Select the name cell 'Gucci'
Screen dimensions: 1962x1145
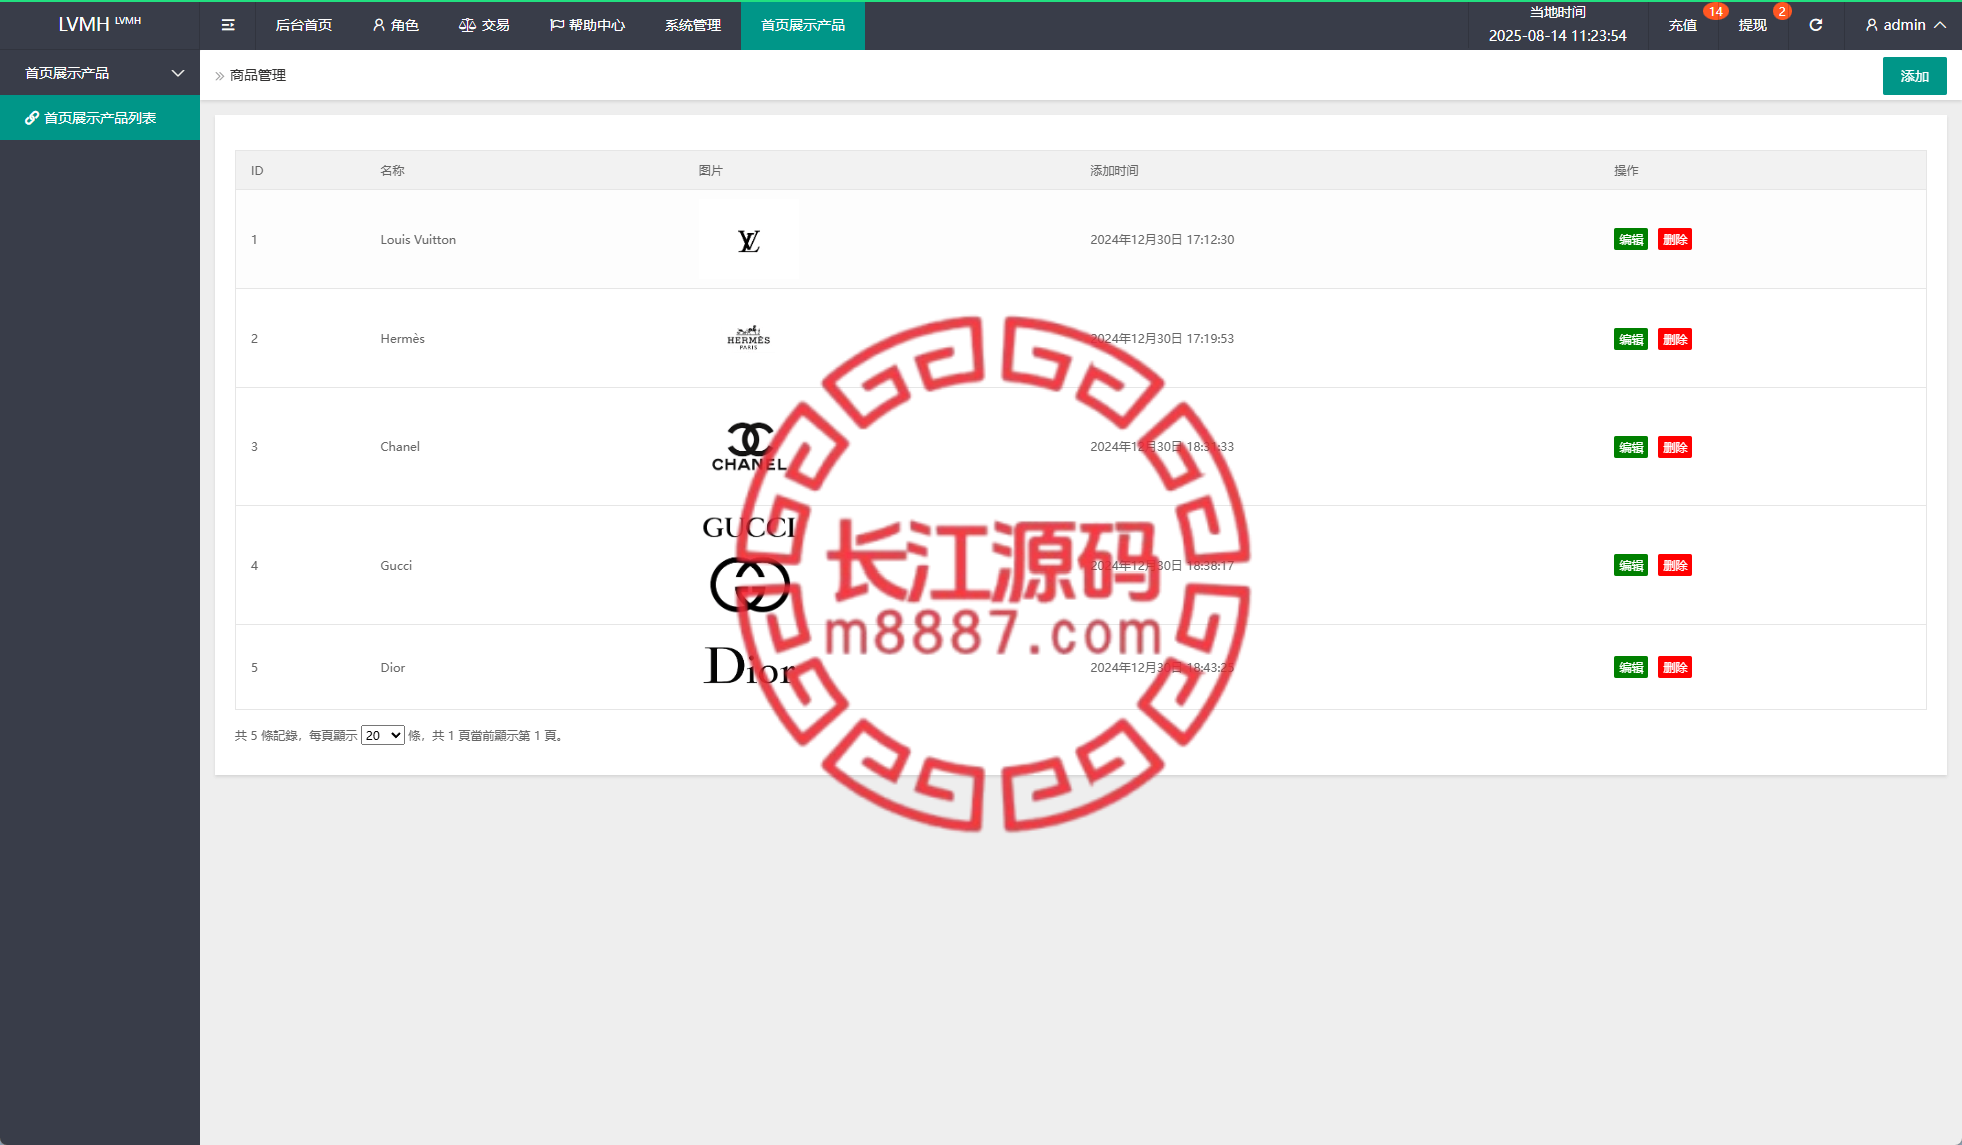[x=396, y=566]
